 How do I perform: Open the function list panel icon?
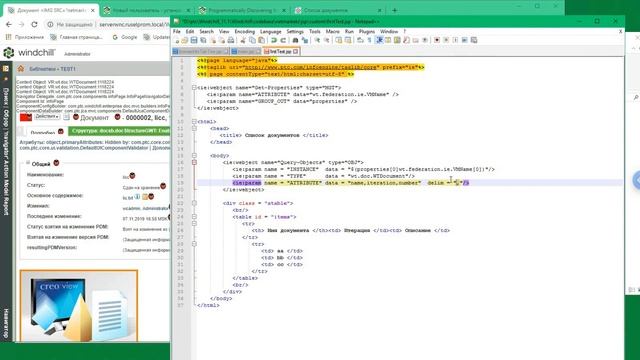(407, 40)
